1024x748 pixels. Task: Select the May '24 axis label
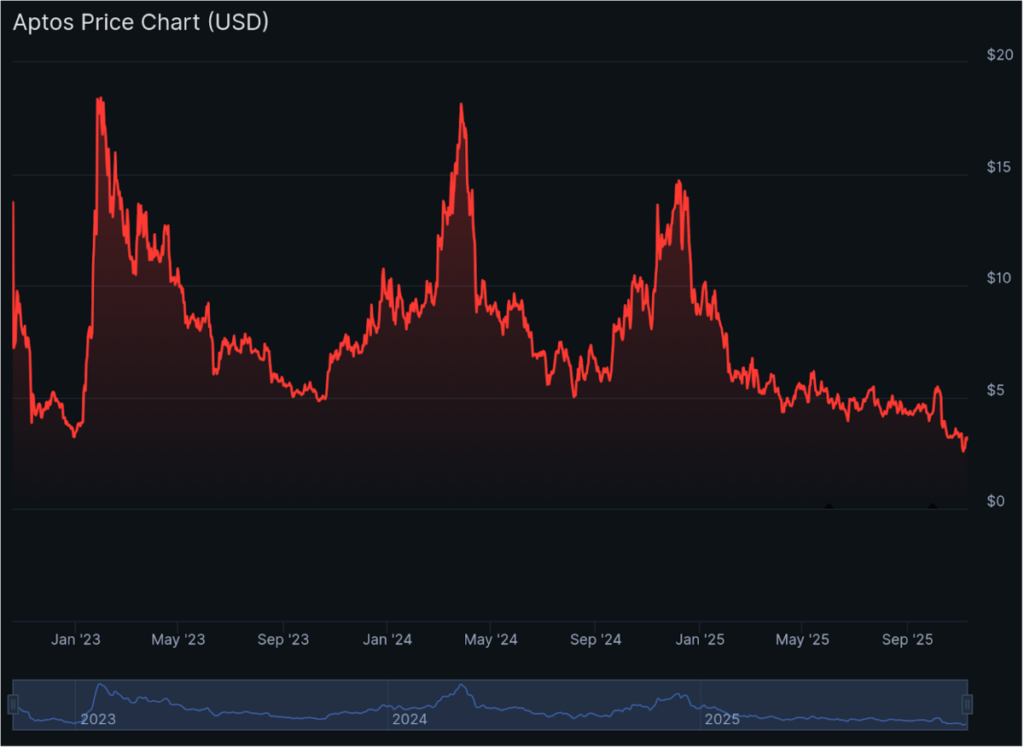[x=491, y=639]
